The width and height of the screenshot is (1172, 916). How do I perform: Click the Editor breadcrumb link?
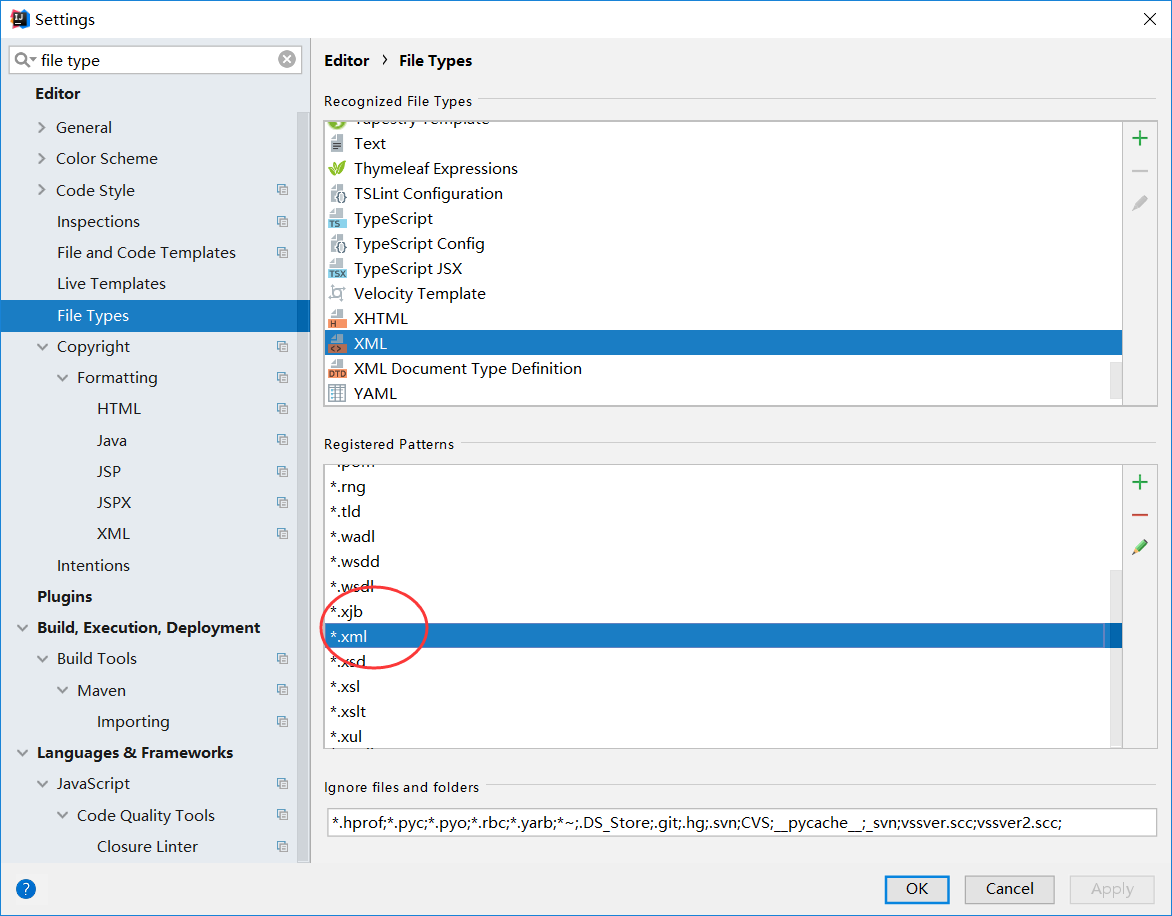click(347, 61)
